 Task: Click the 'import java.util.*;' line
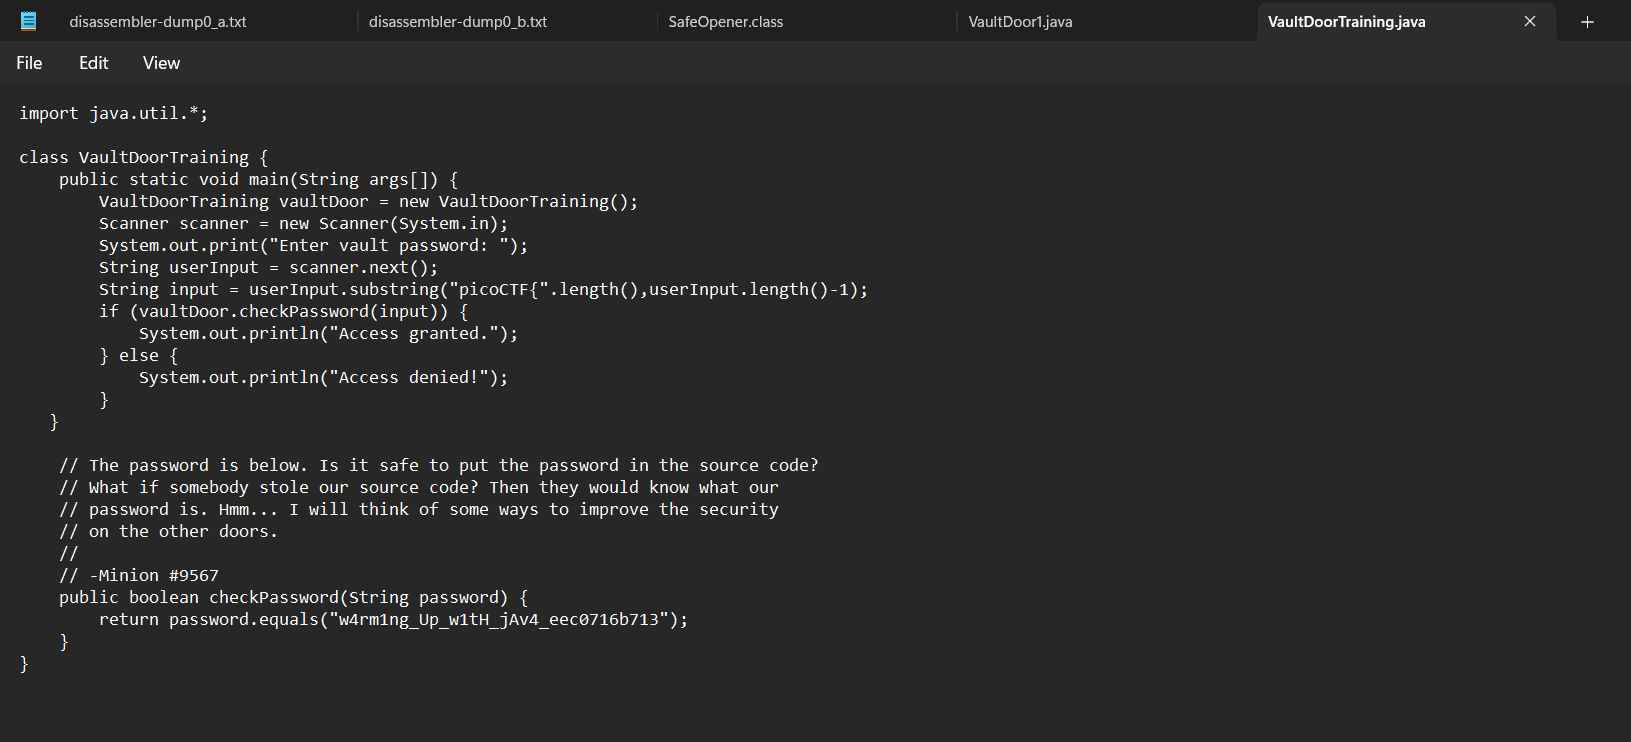[114, 113]
